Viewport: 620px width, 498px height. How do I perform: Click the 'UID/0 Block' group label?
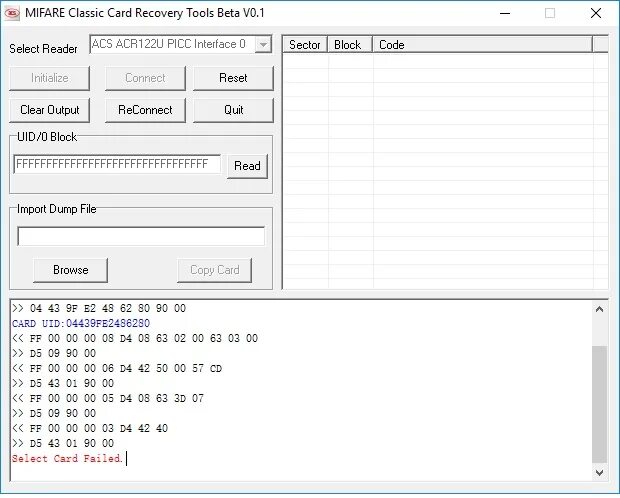[47, 137]
